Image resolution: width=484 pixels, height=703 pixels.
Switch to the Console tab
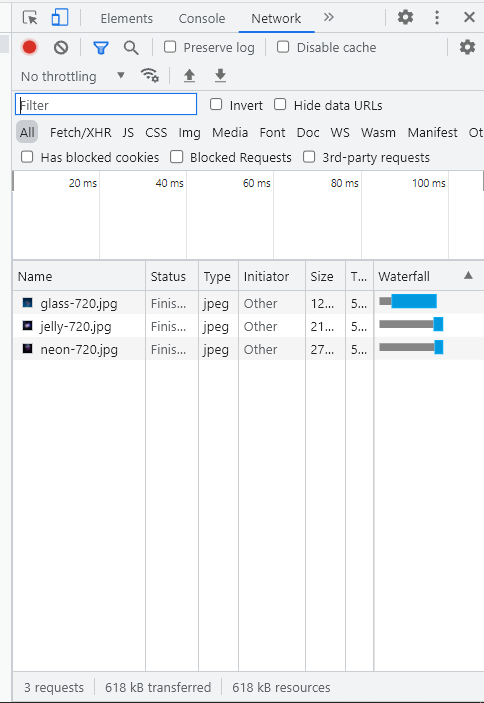tap(202, 18)
